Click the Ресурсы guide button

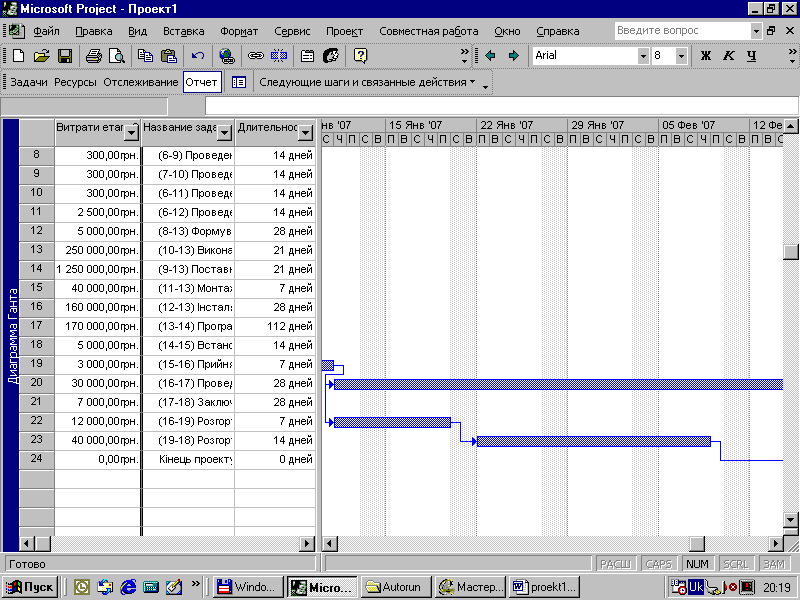pos(75,82)
